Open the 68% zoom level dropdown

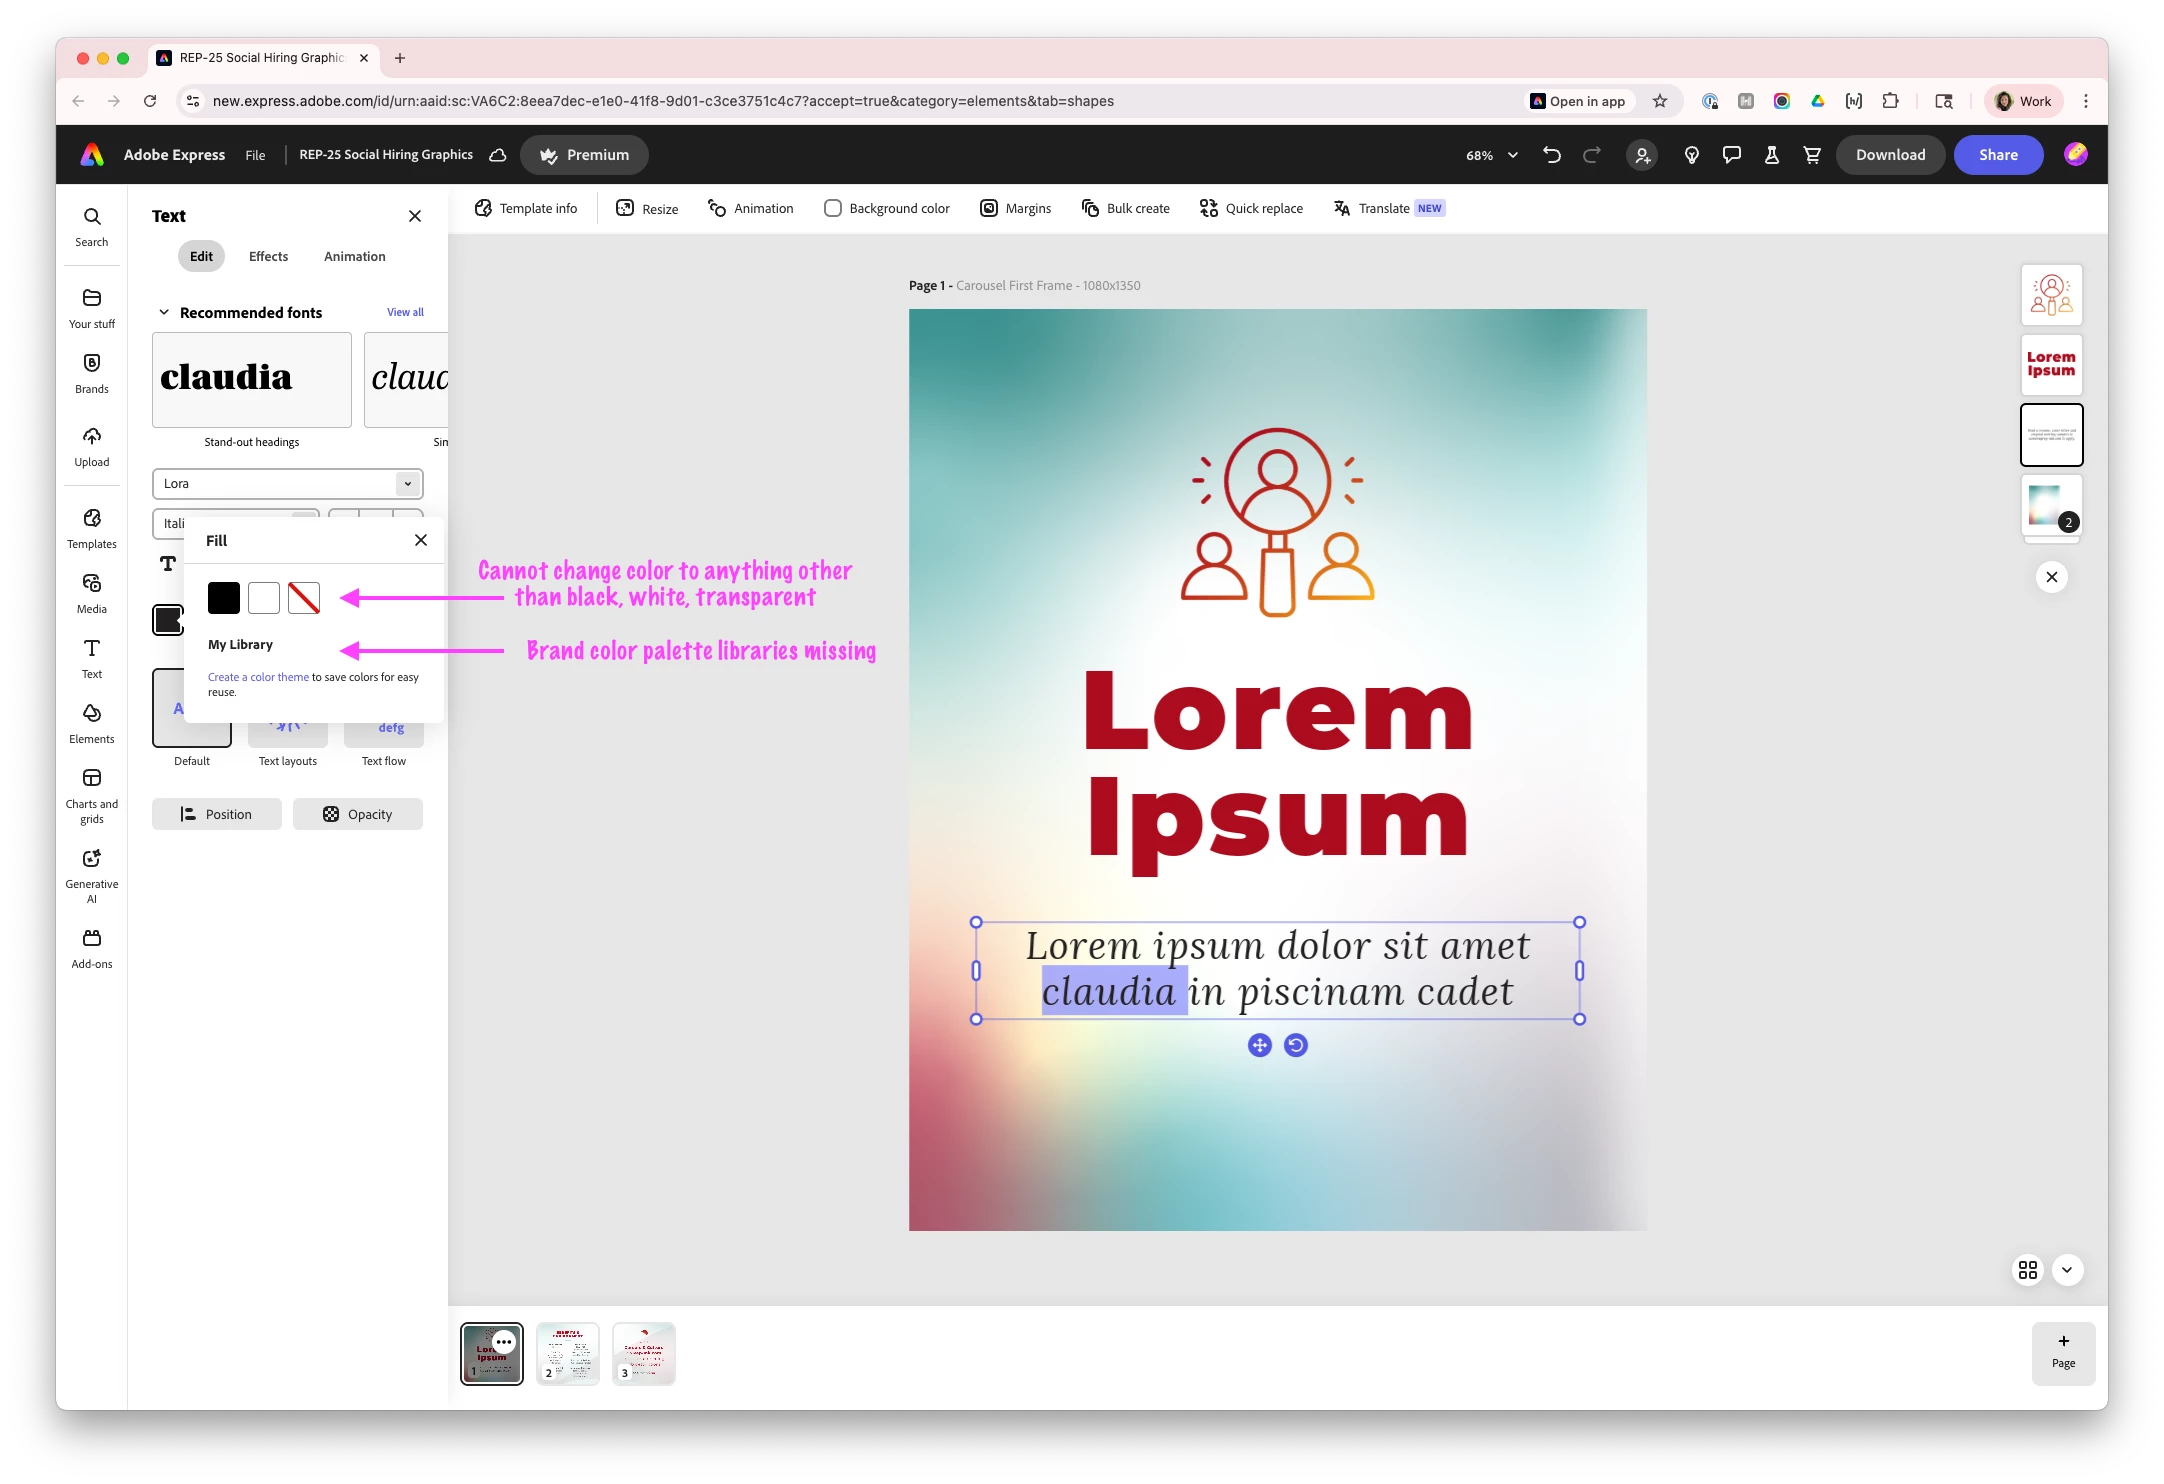click(x=1491, y=155)
